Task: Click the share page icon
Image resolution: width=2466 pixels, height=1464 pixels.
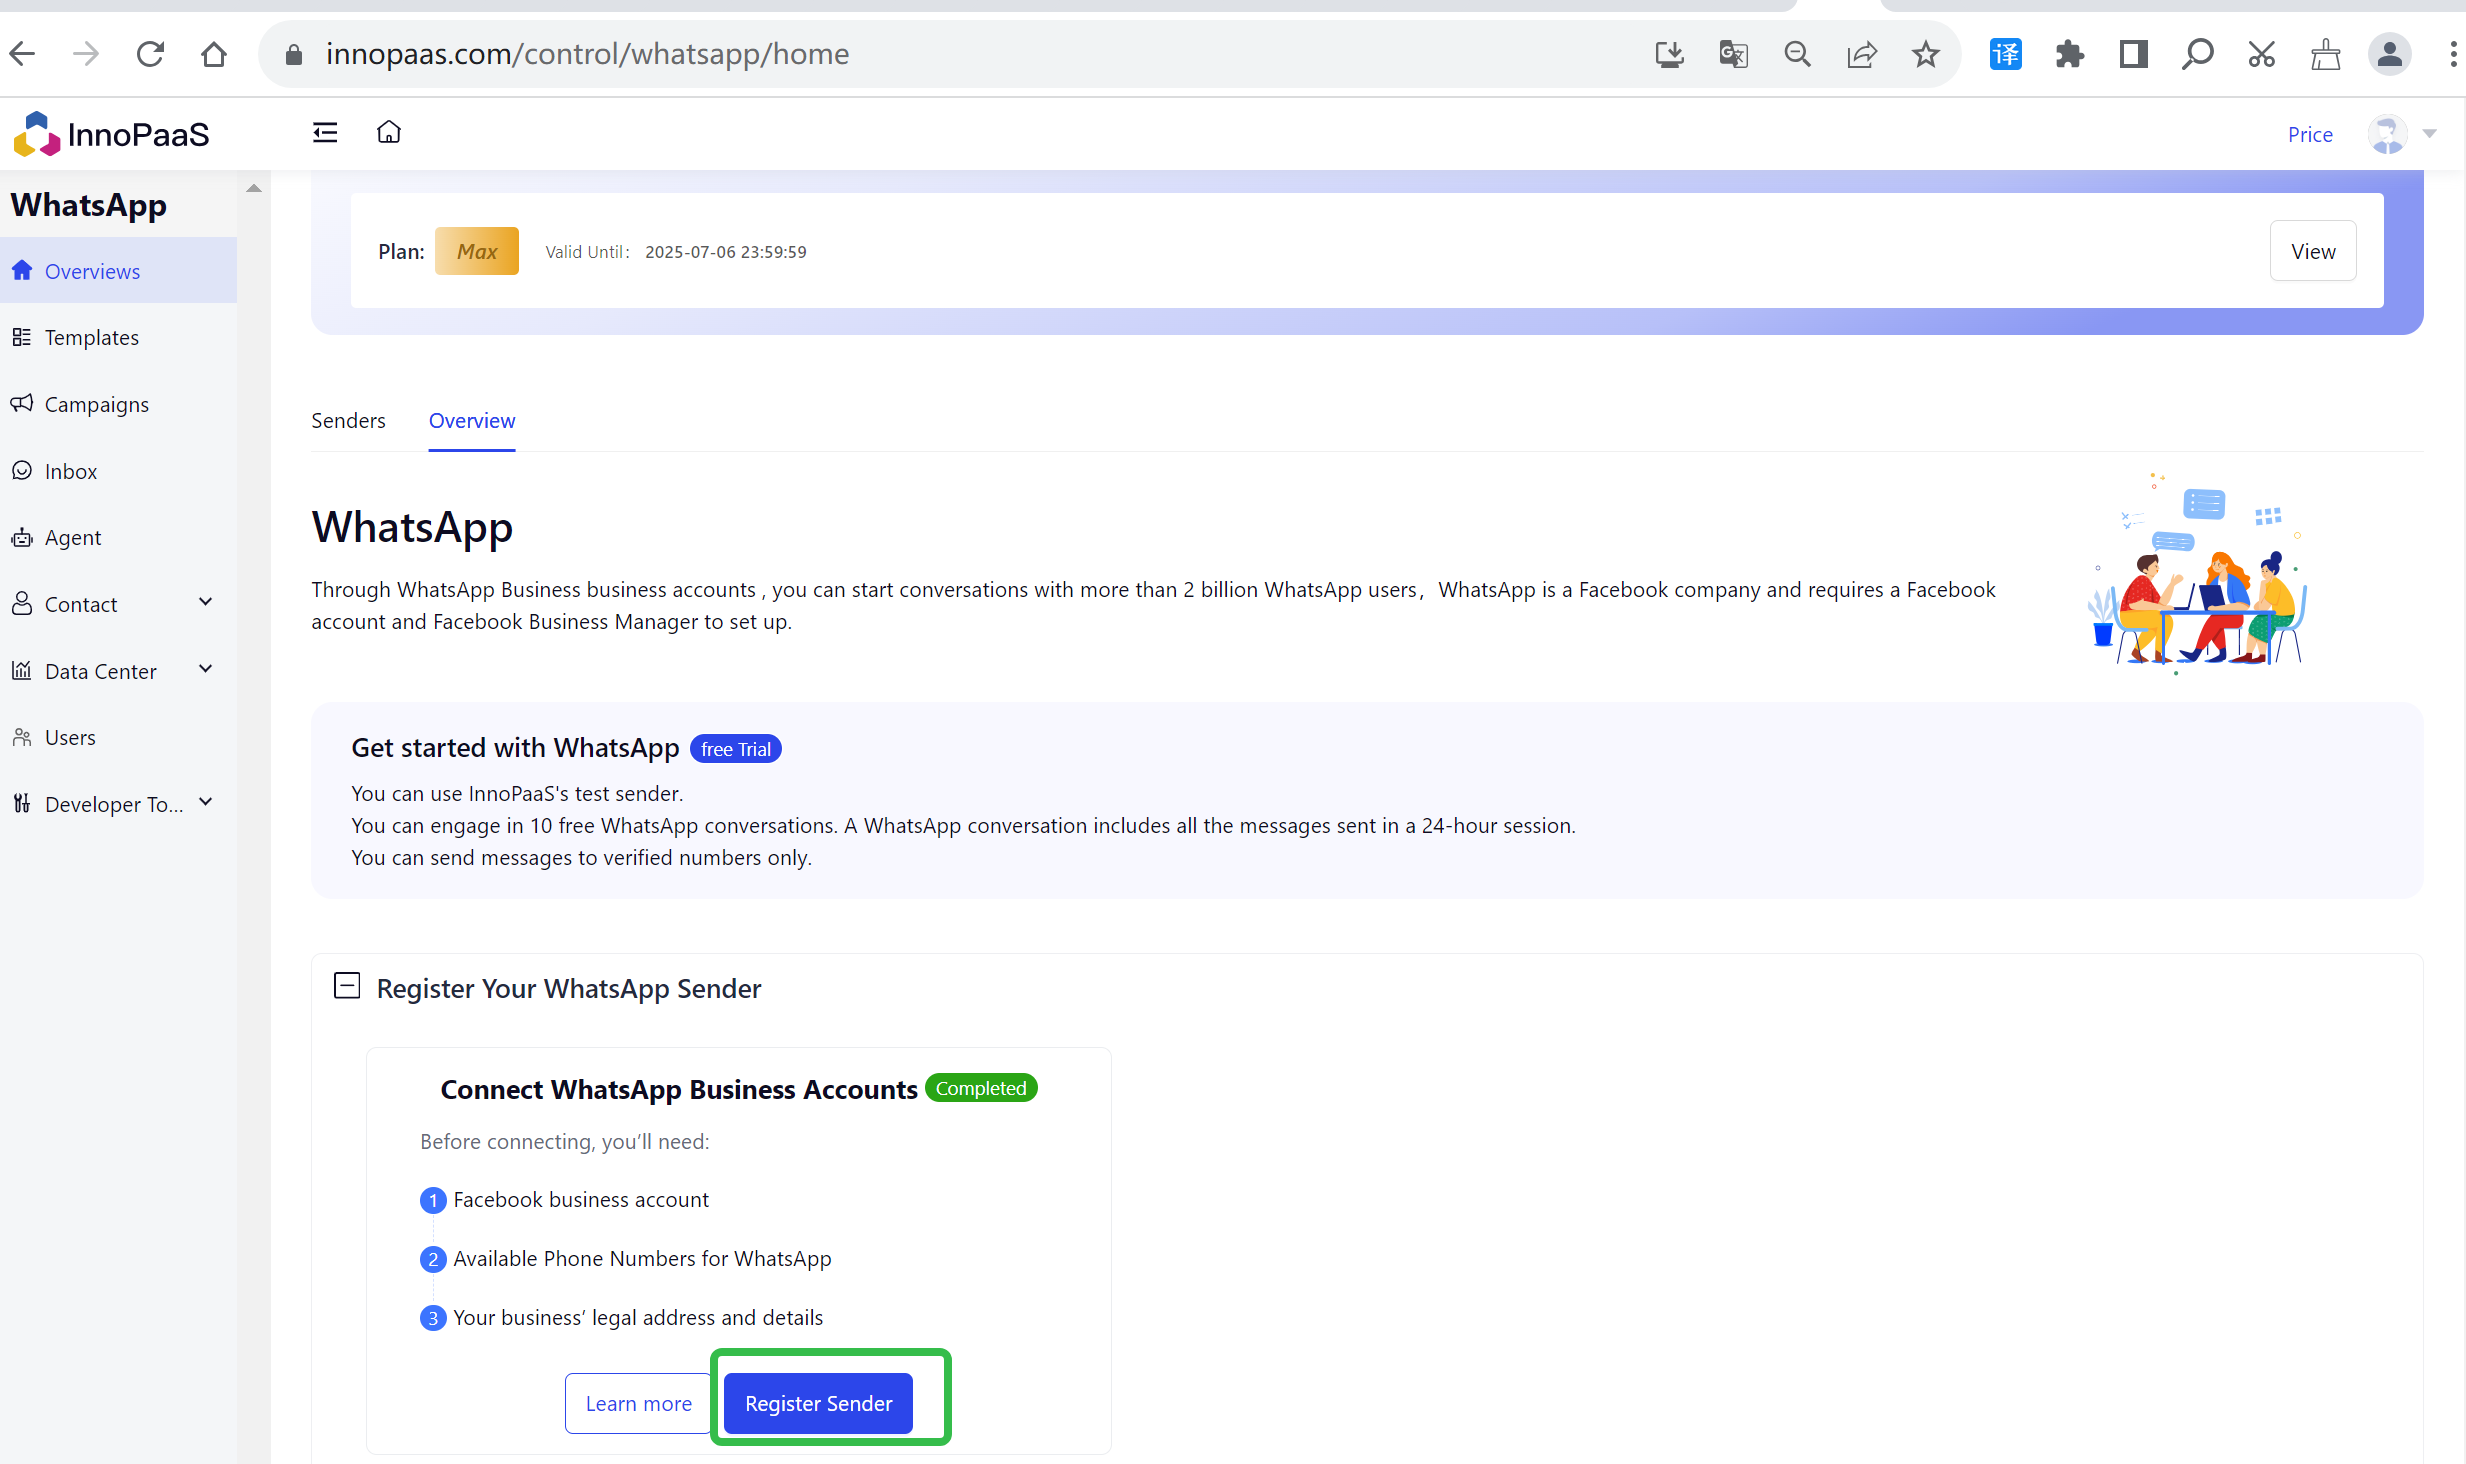Action: [x=1861, y=54]
